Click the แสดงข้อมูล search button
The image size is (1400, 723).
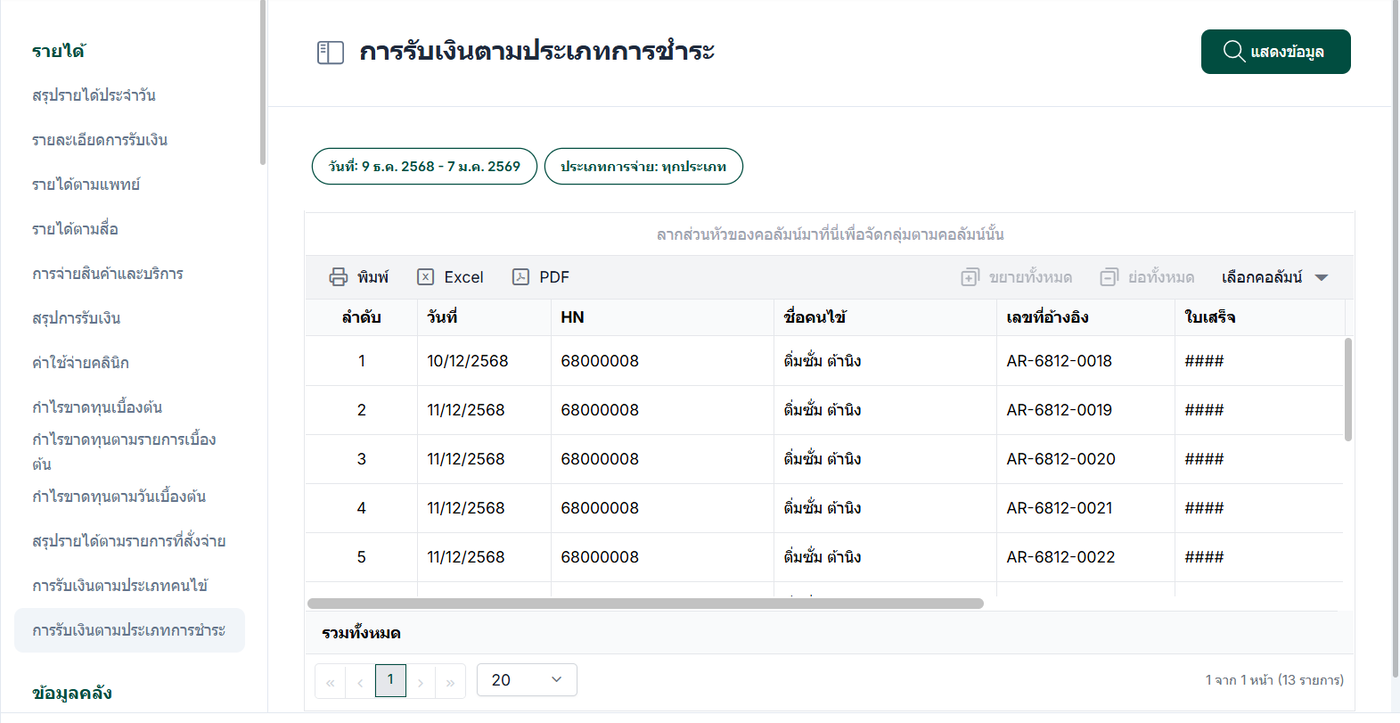[x=1276, y=52]
